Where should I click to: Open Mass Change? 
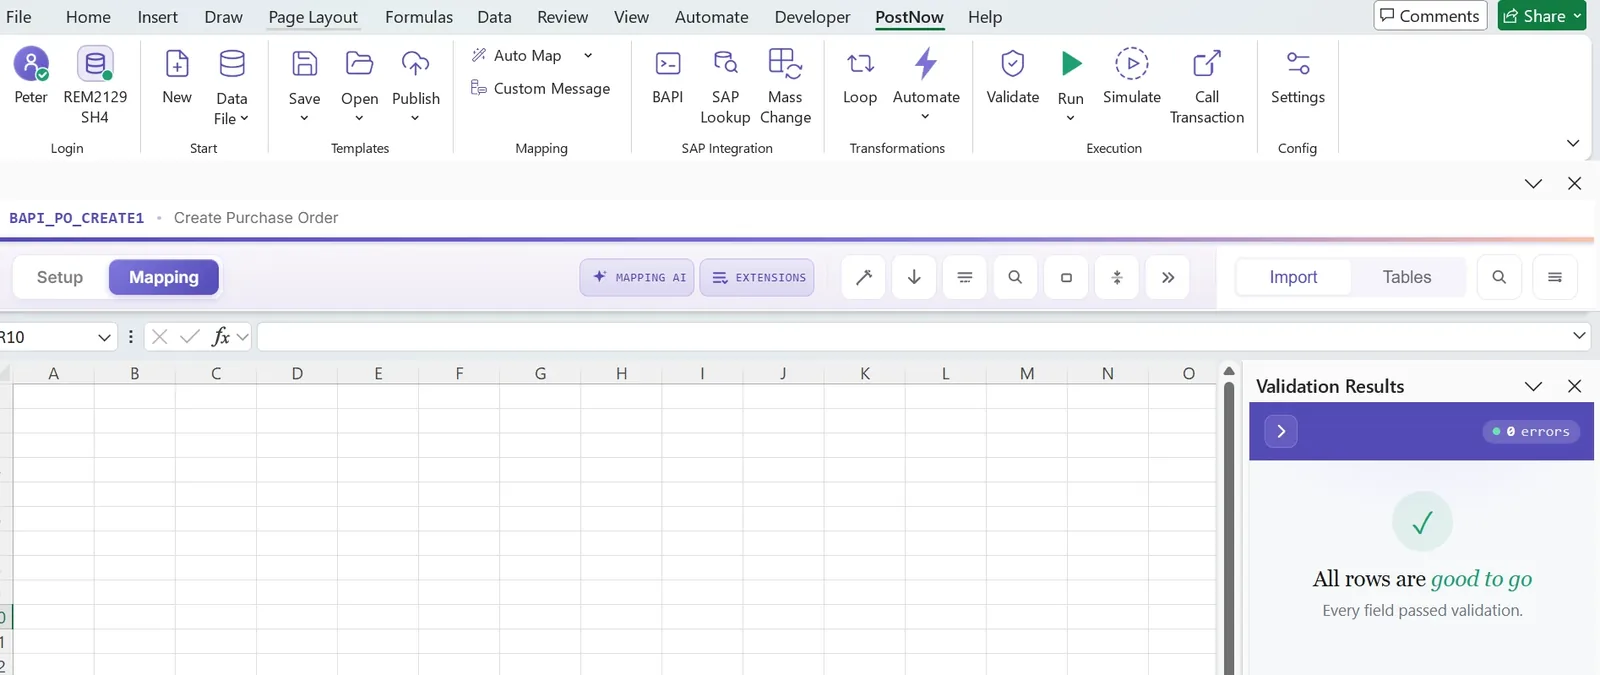[785, 86]
